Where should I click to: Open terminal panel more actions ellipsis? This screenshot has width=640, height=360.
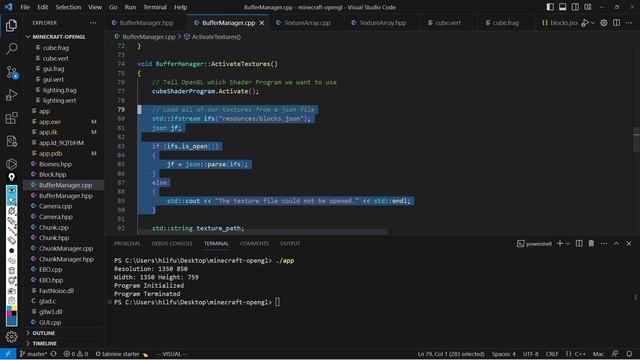coord(604,243)
